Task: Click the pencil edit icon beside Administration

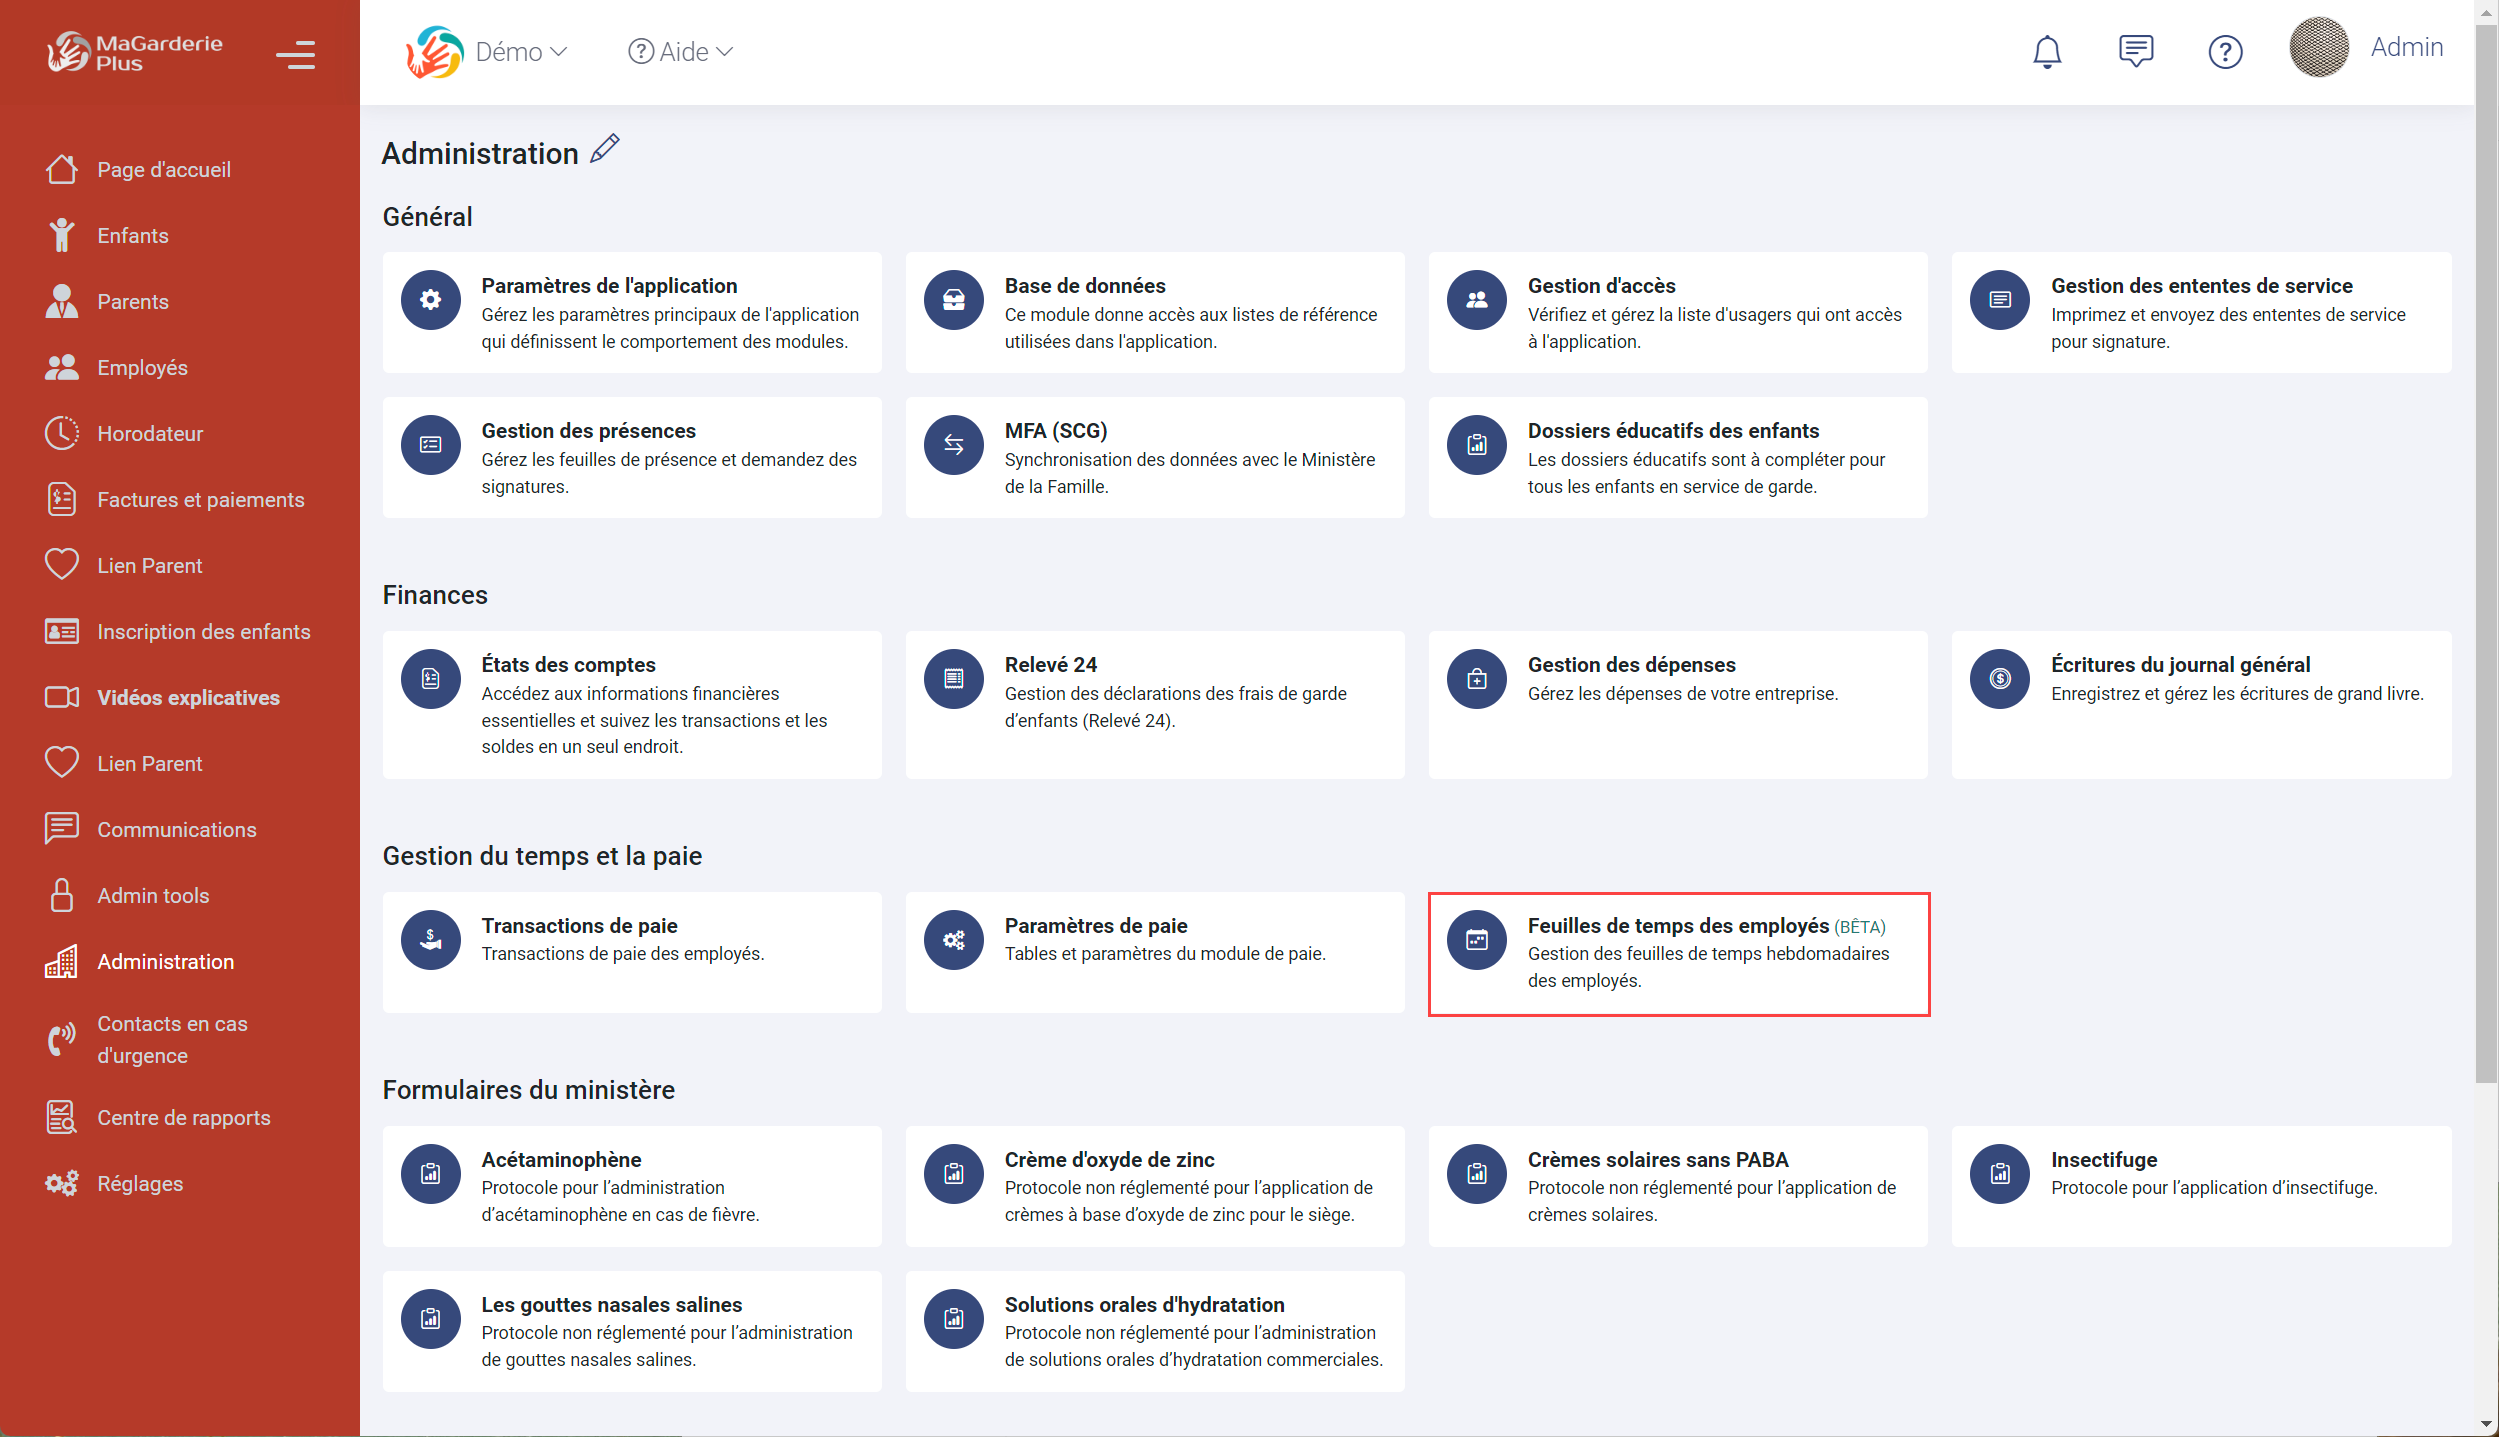Action: pos(605,150)
